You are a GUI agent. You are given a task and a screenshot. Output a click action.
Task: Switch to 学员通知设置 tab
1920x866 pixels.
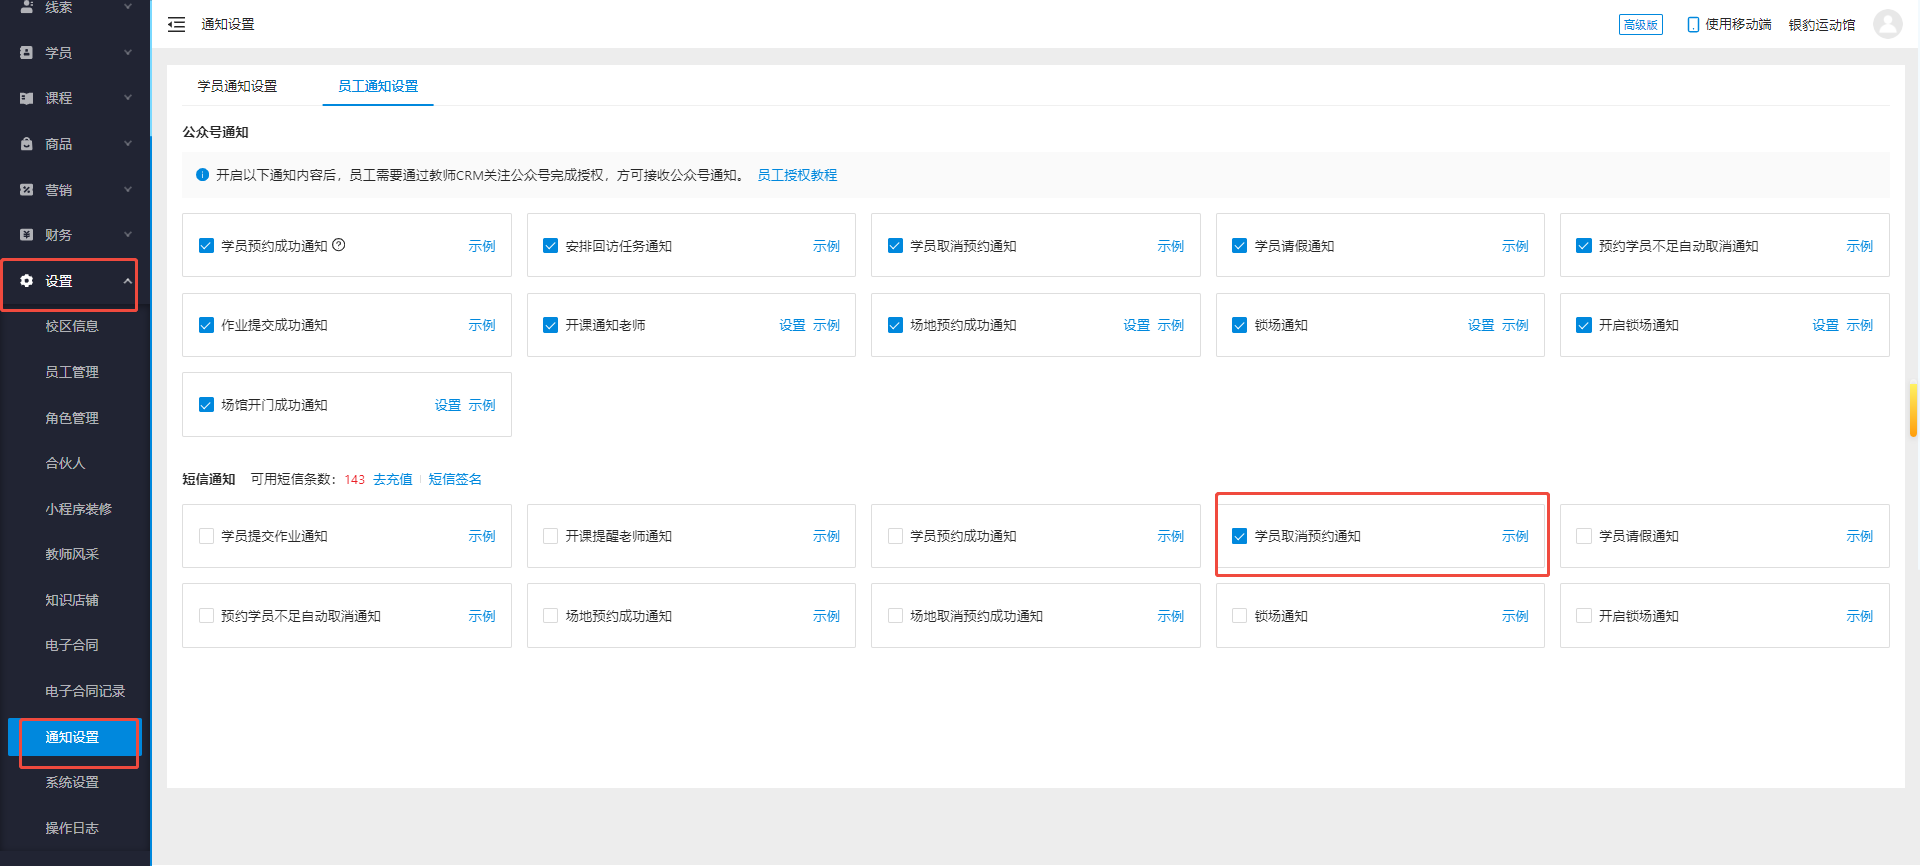pyautogui.click(x=237, y=86)
